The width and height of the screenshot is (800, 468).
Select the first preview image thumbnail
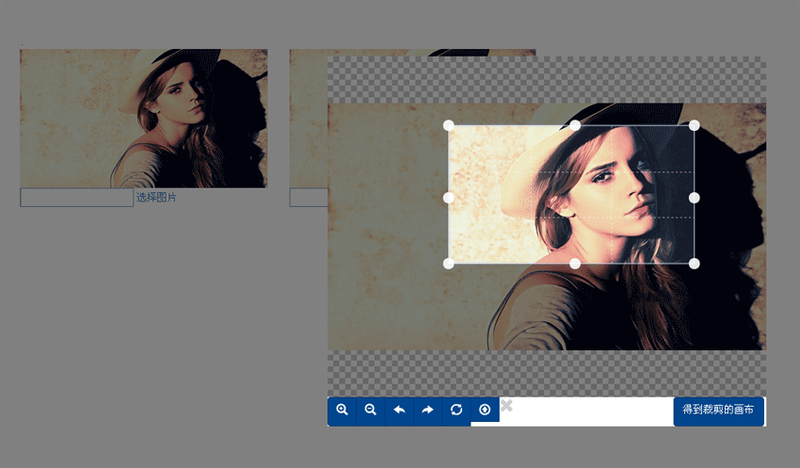tap(143, 118)
